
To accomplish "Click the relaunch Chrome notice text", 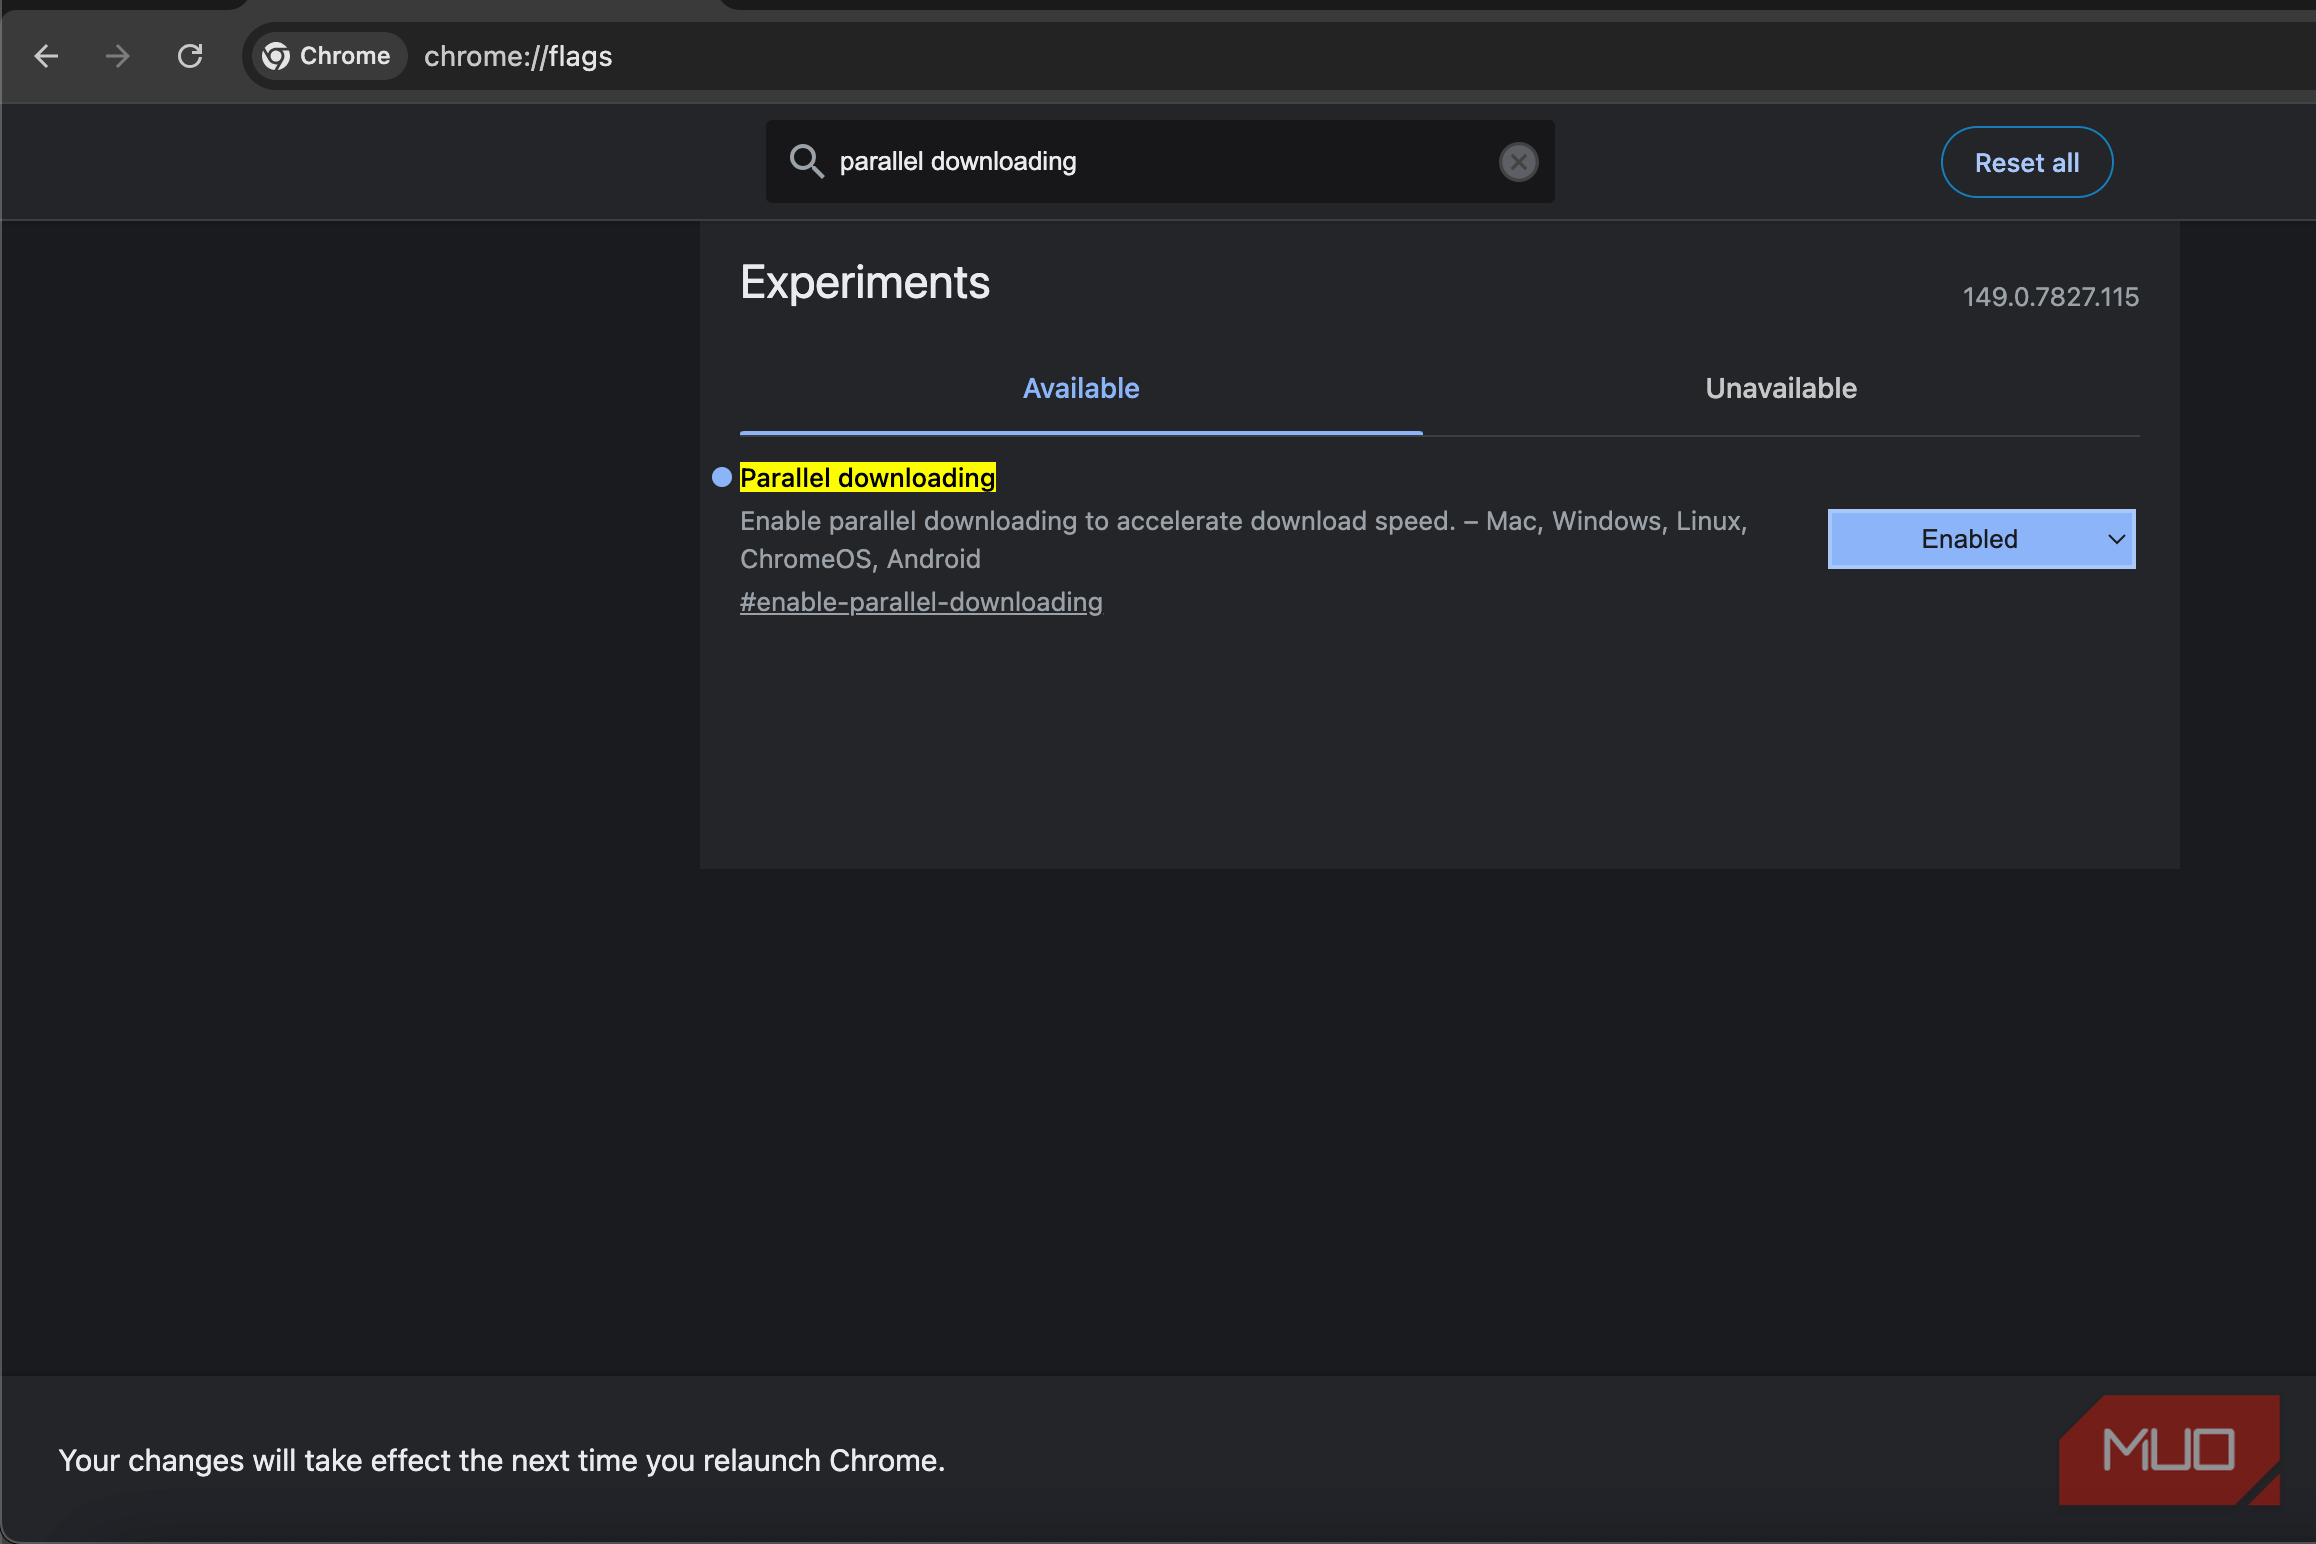I will [x=501, y=1461].
